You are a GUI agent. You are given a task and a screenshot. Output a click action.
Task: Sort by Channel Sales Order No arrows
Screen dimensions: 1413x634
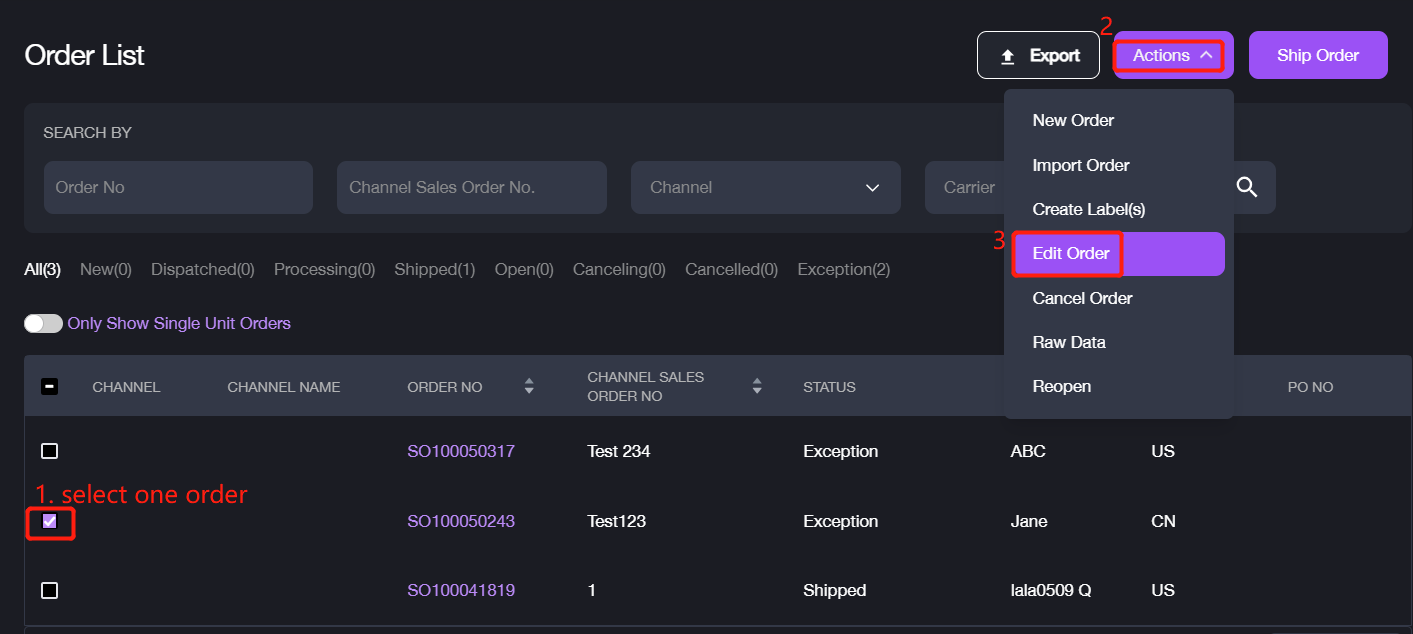tap(757, 386)
